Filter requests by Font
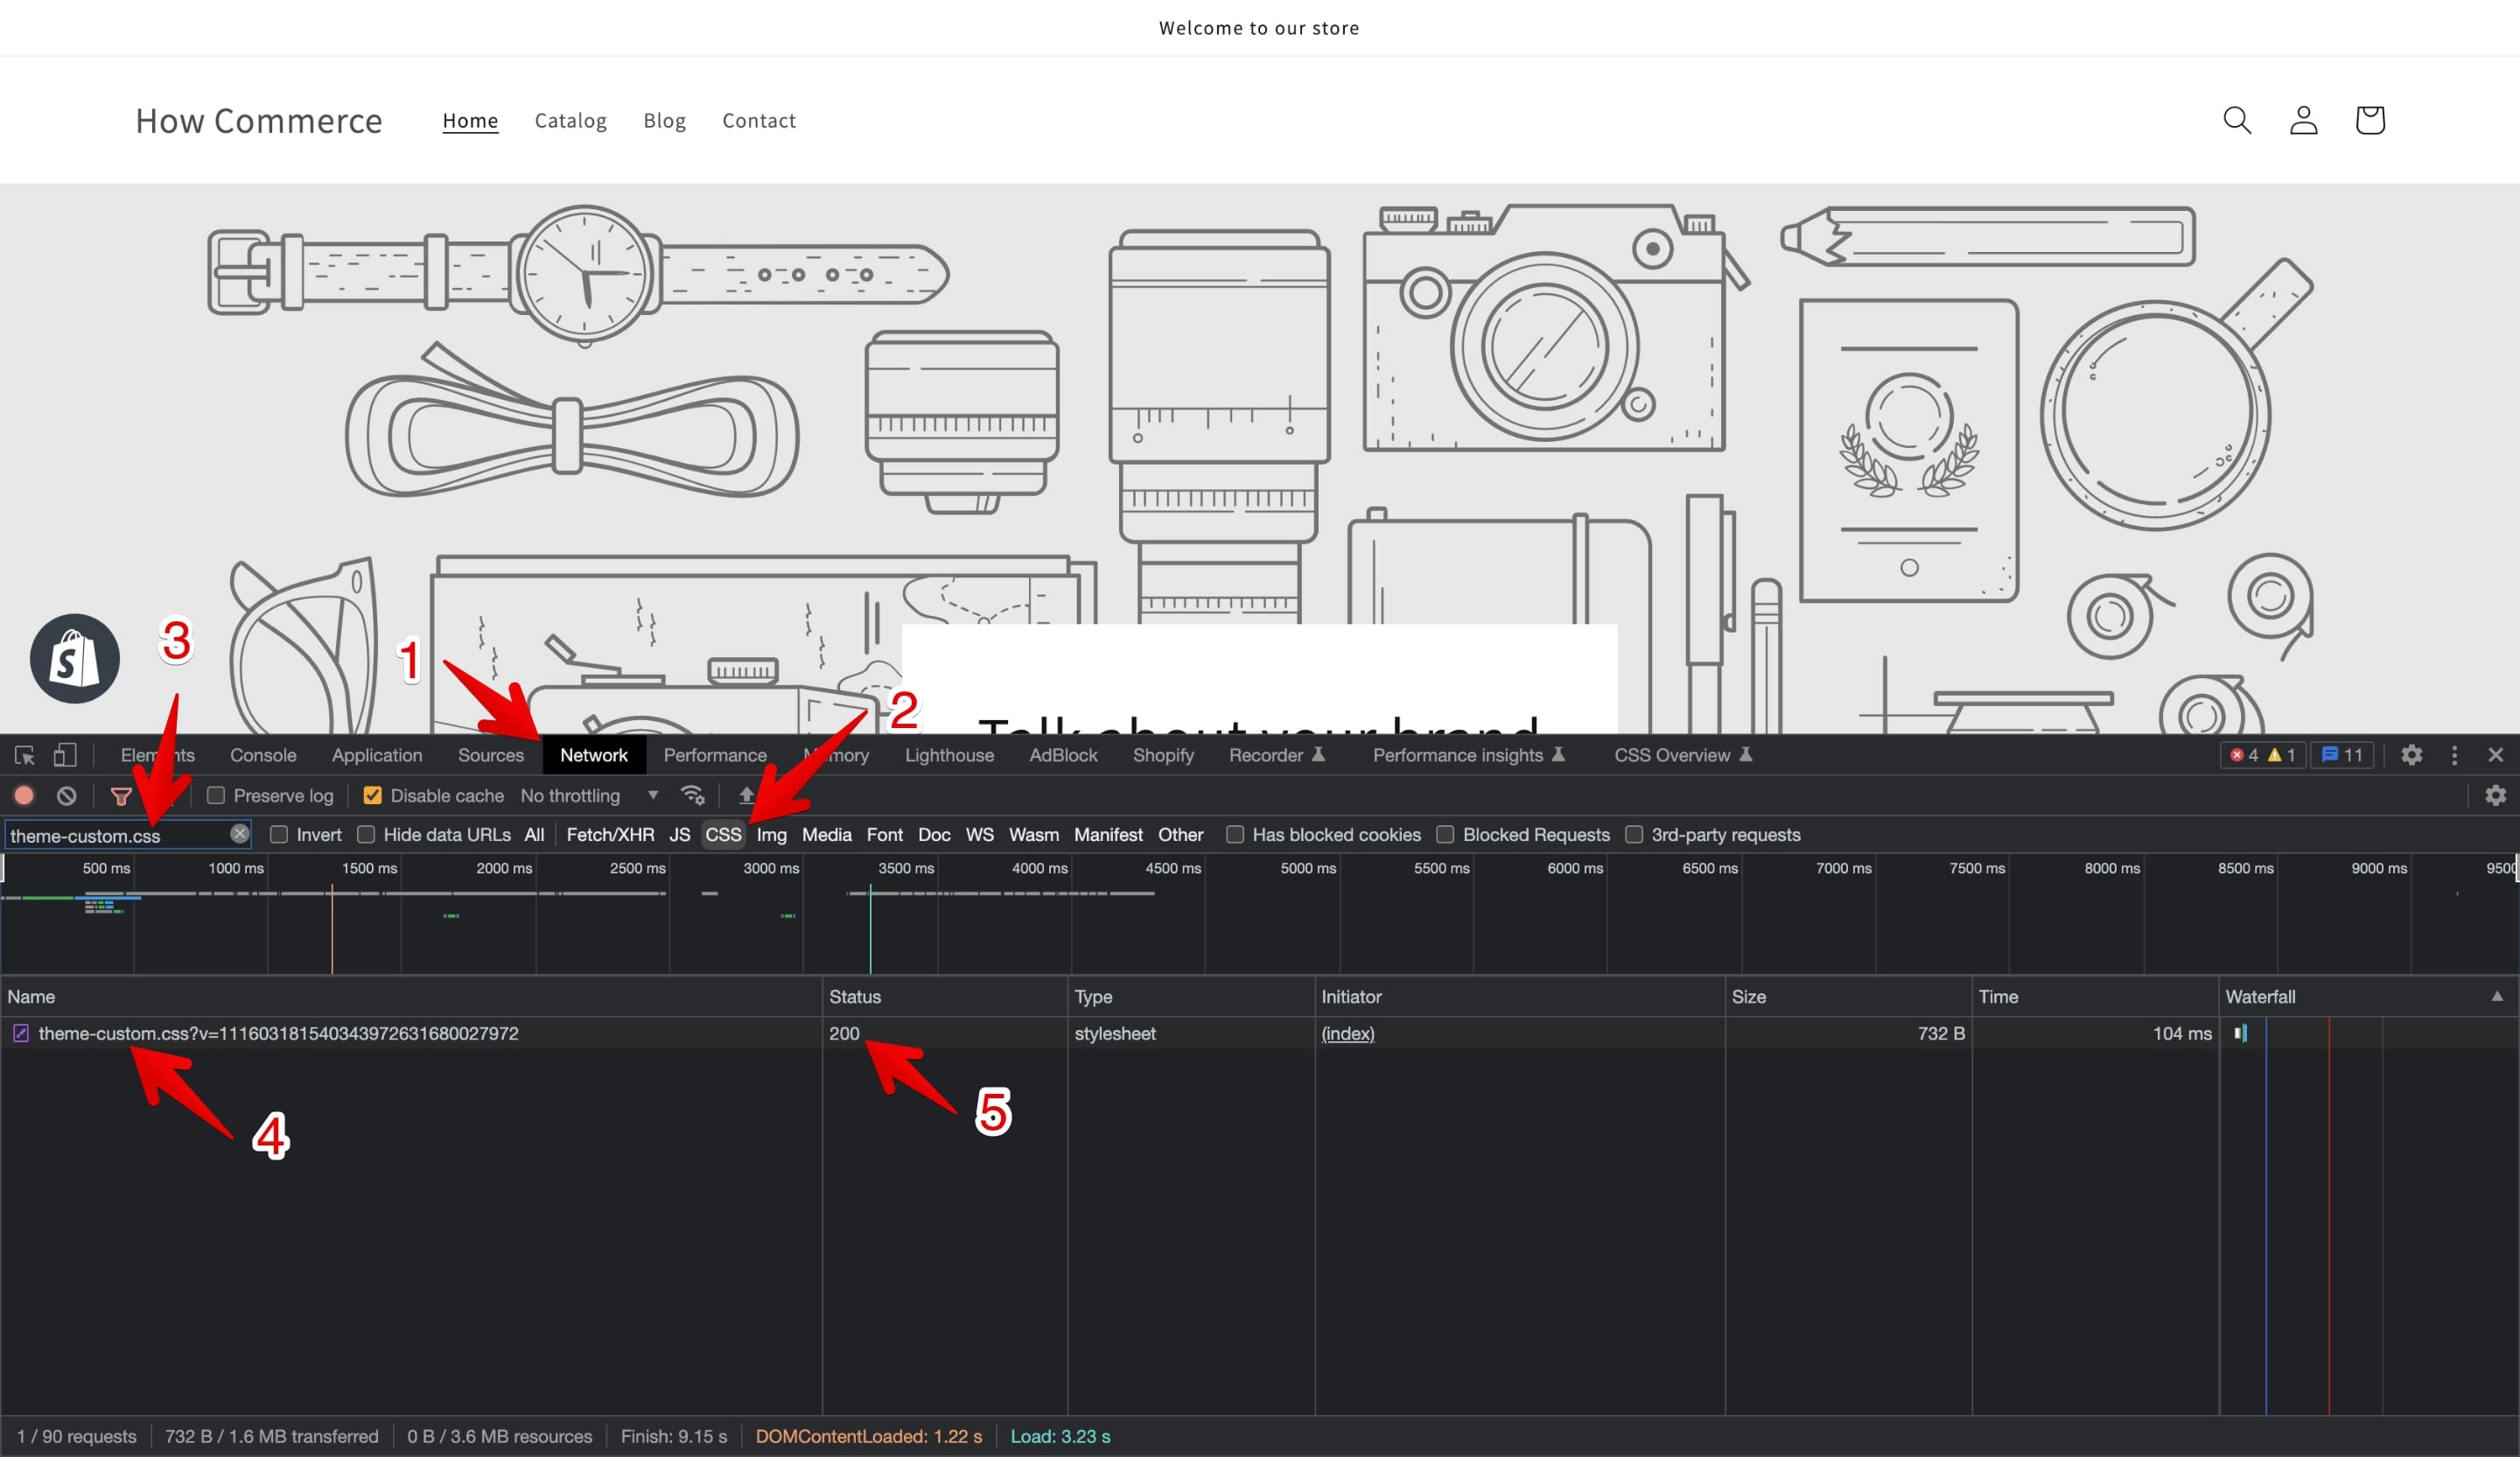Screen dimensions: 2520x1457 click(x=884, y=834)
